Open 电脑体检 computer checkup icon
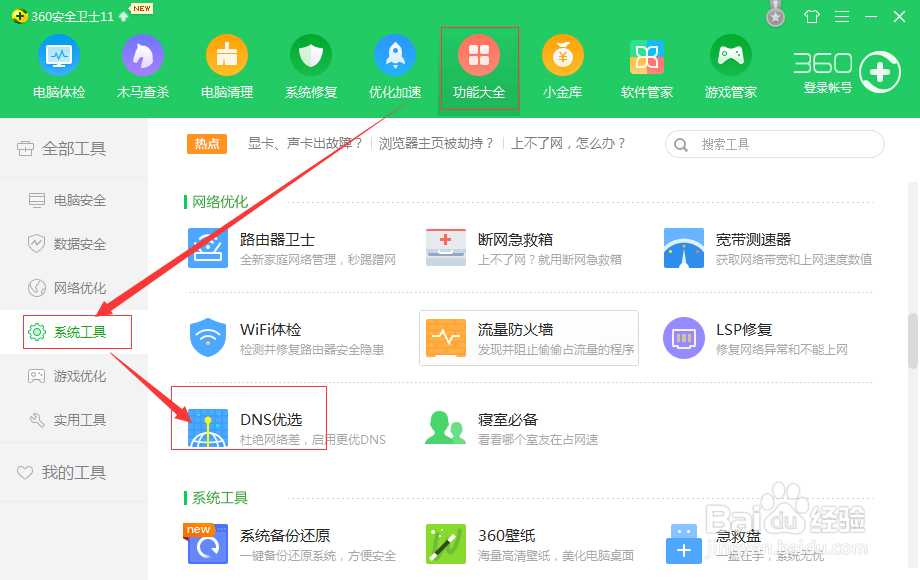Image resolution: width=920 pixels, height=580 pixels. (59, 56)
